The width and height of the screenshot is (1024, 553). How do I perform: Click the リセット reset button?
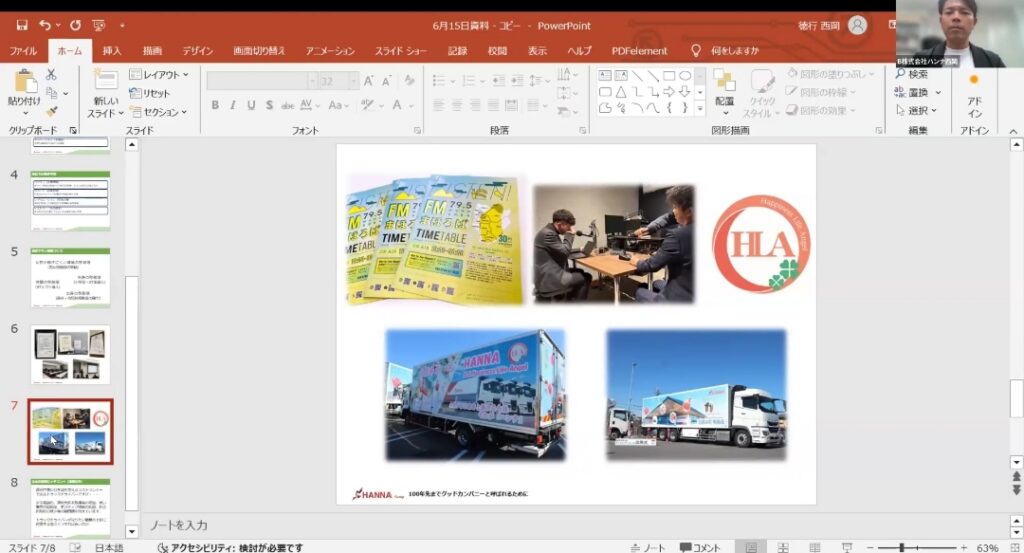[150, 93]
